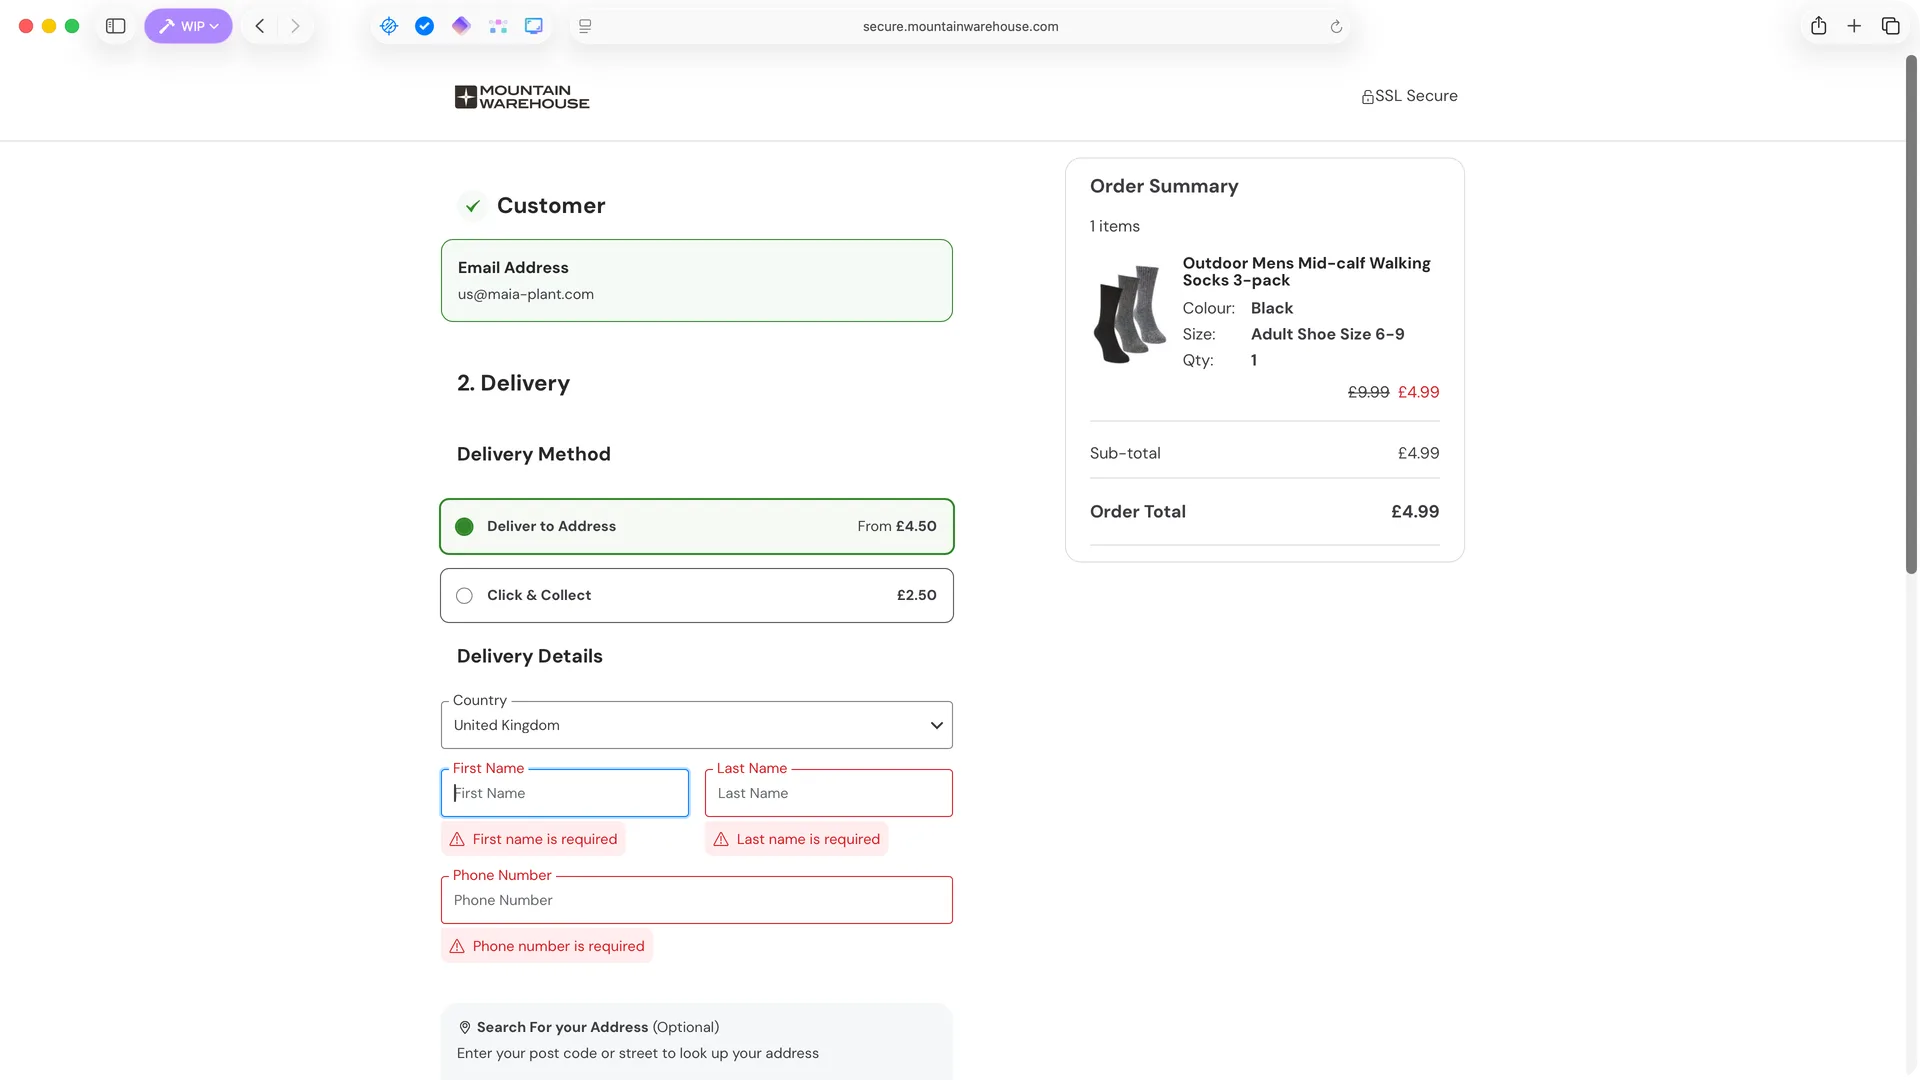Open the Share sheet icon
The image size is (1920, 1080).
point(1819,26)
